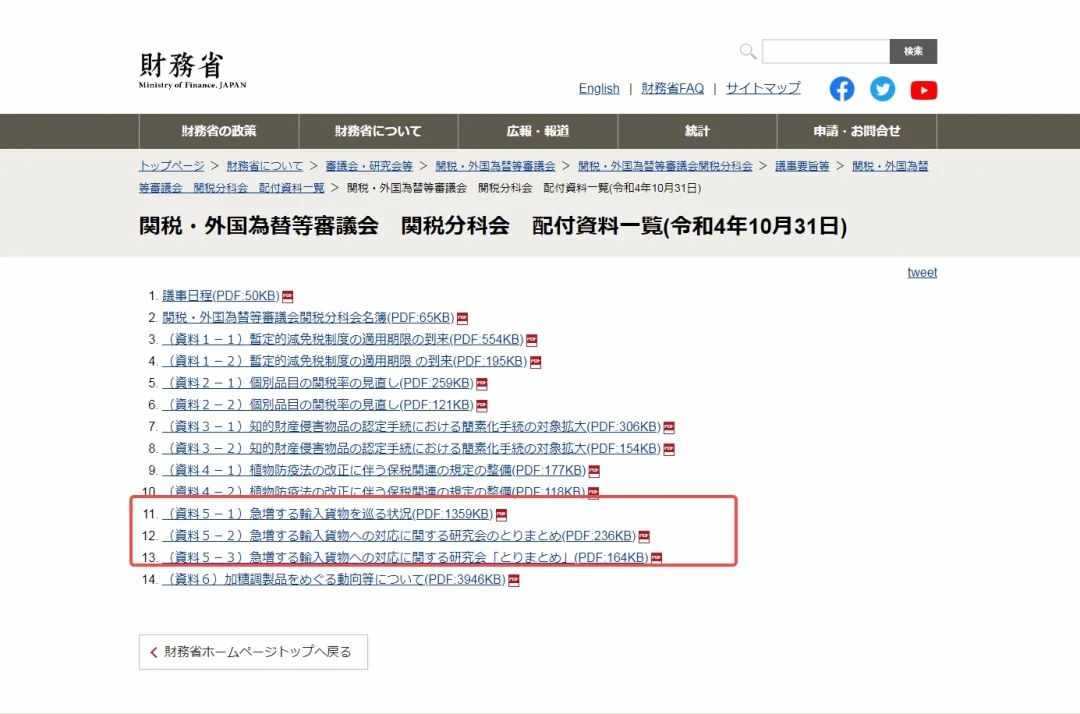Go to トップページ in breadcrumb
Screen dimensions: 1080x714
click(172, 166)
